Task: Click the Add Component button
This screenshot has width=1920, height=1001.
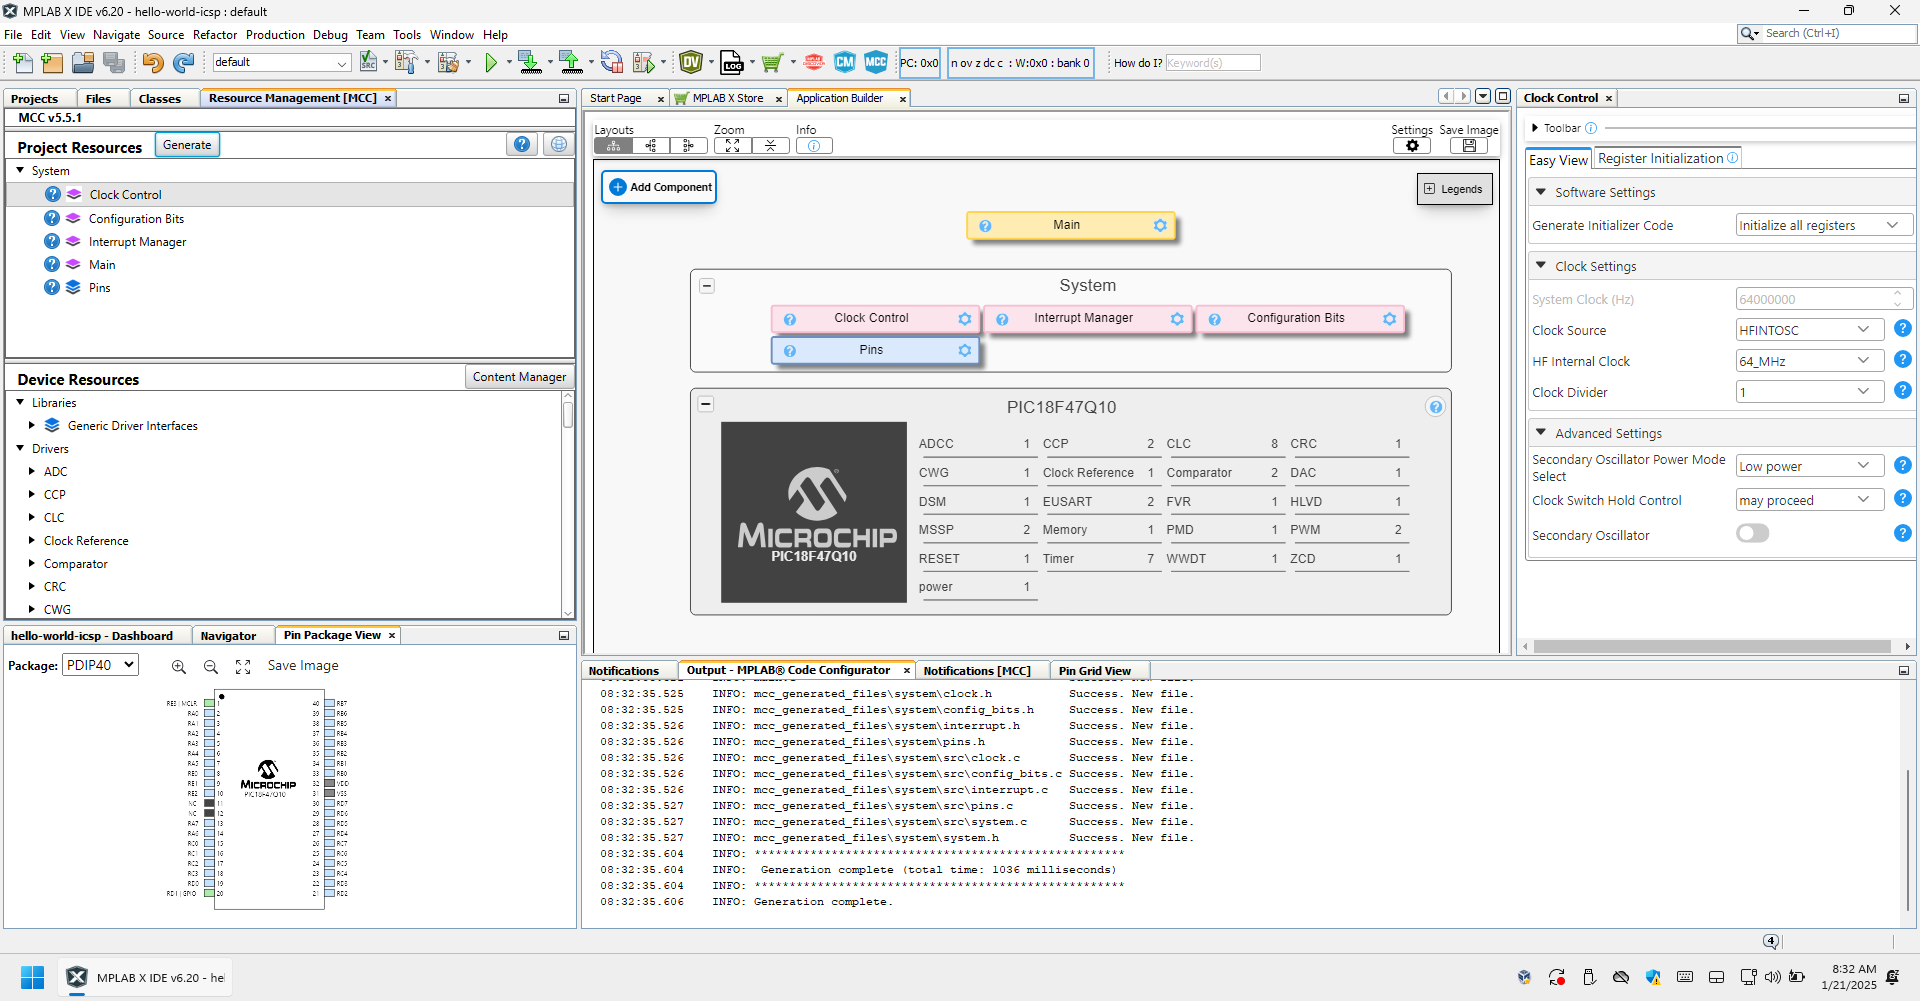Action: (660, 187)
